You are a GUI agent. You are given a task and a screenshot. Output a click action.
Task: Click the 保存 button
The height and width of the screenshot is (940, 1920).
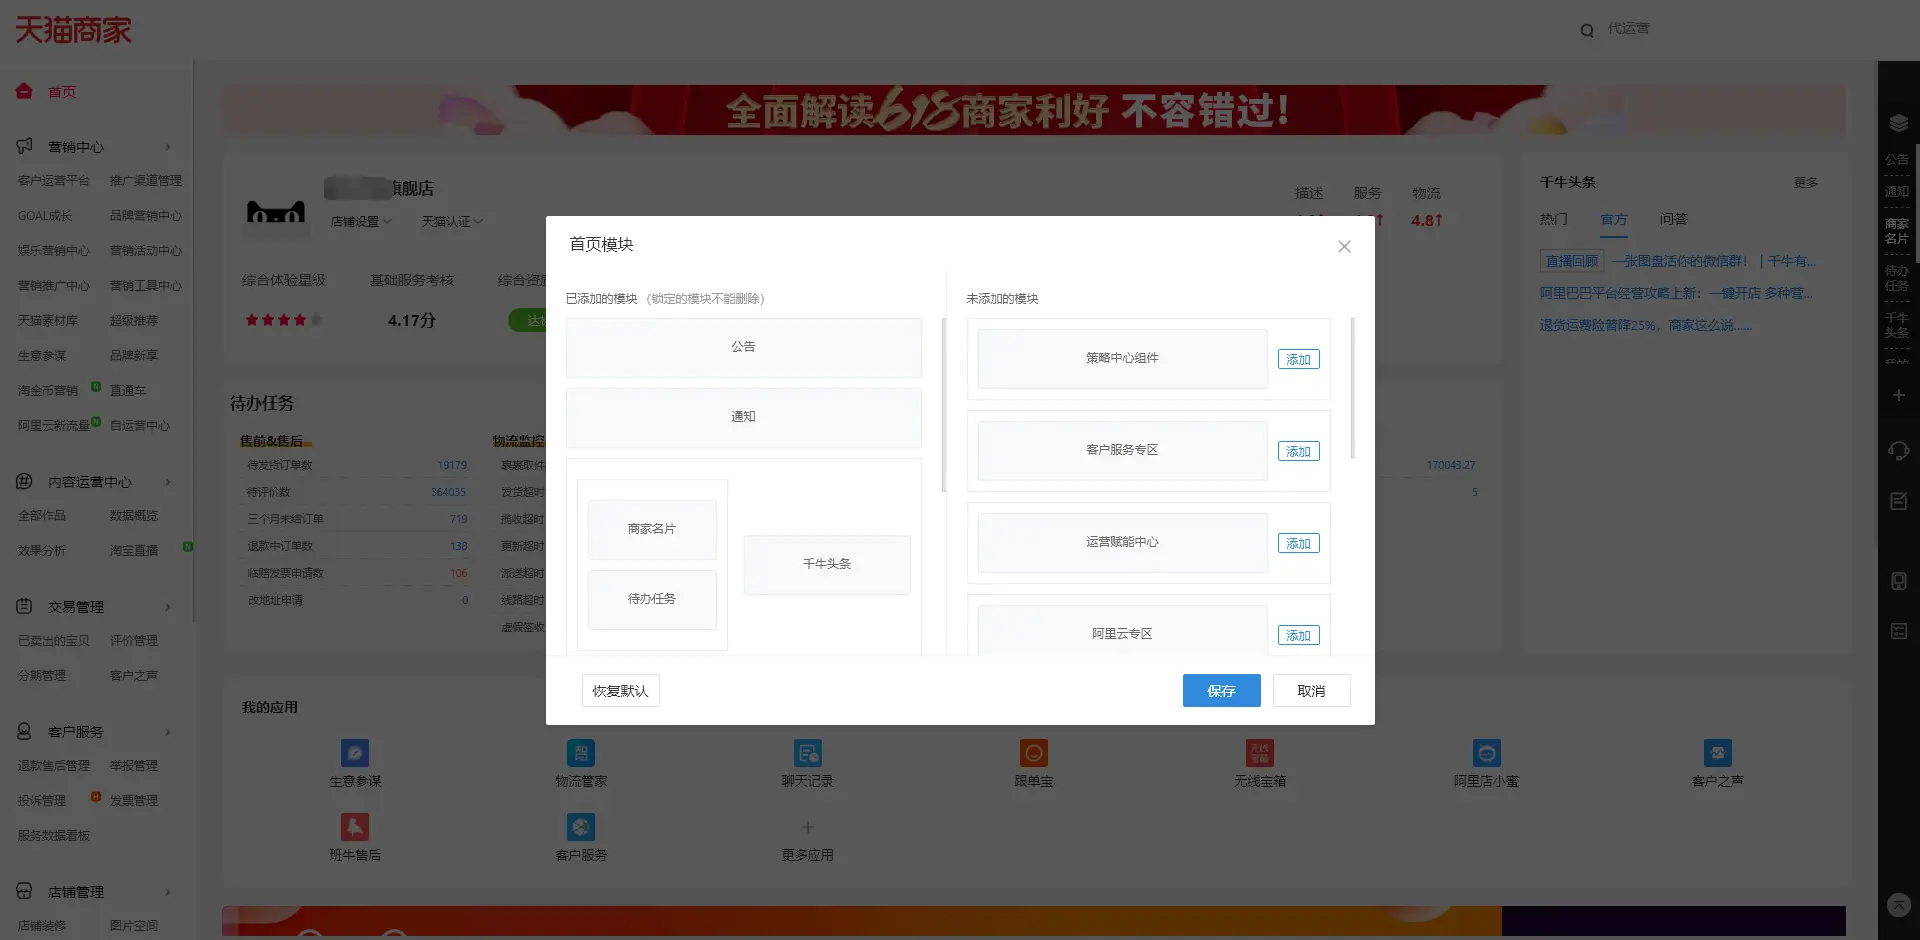1221,690
